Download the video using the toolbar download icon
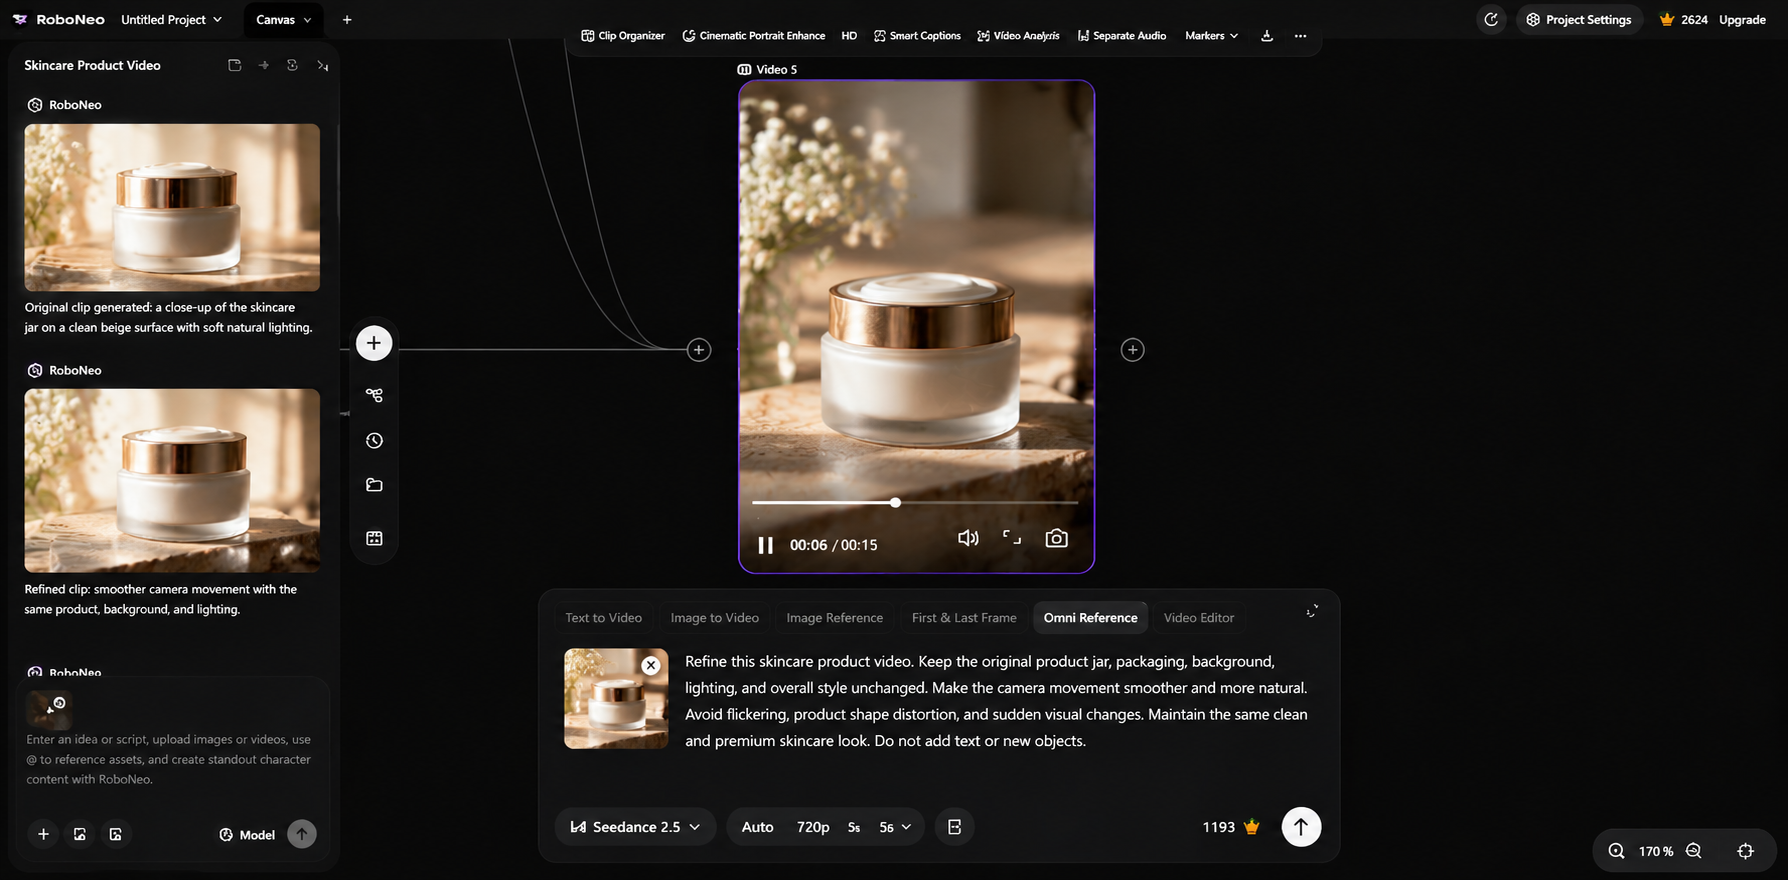The image size is (1788, 880). 1267,36
